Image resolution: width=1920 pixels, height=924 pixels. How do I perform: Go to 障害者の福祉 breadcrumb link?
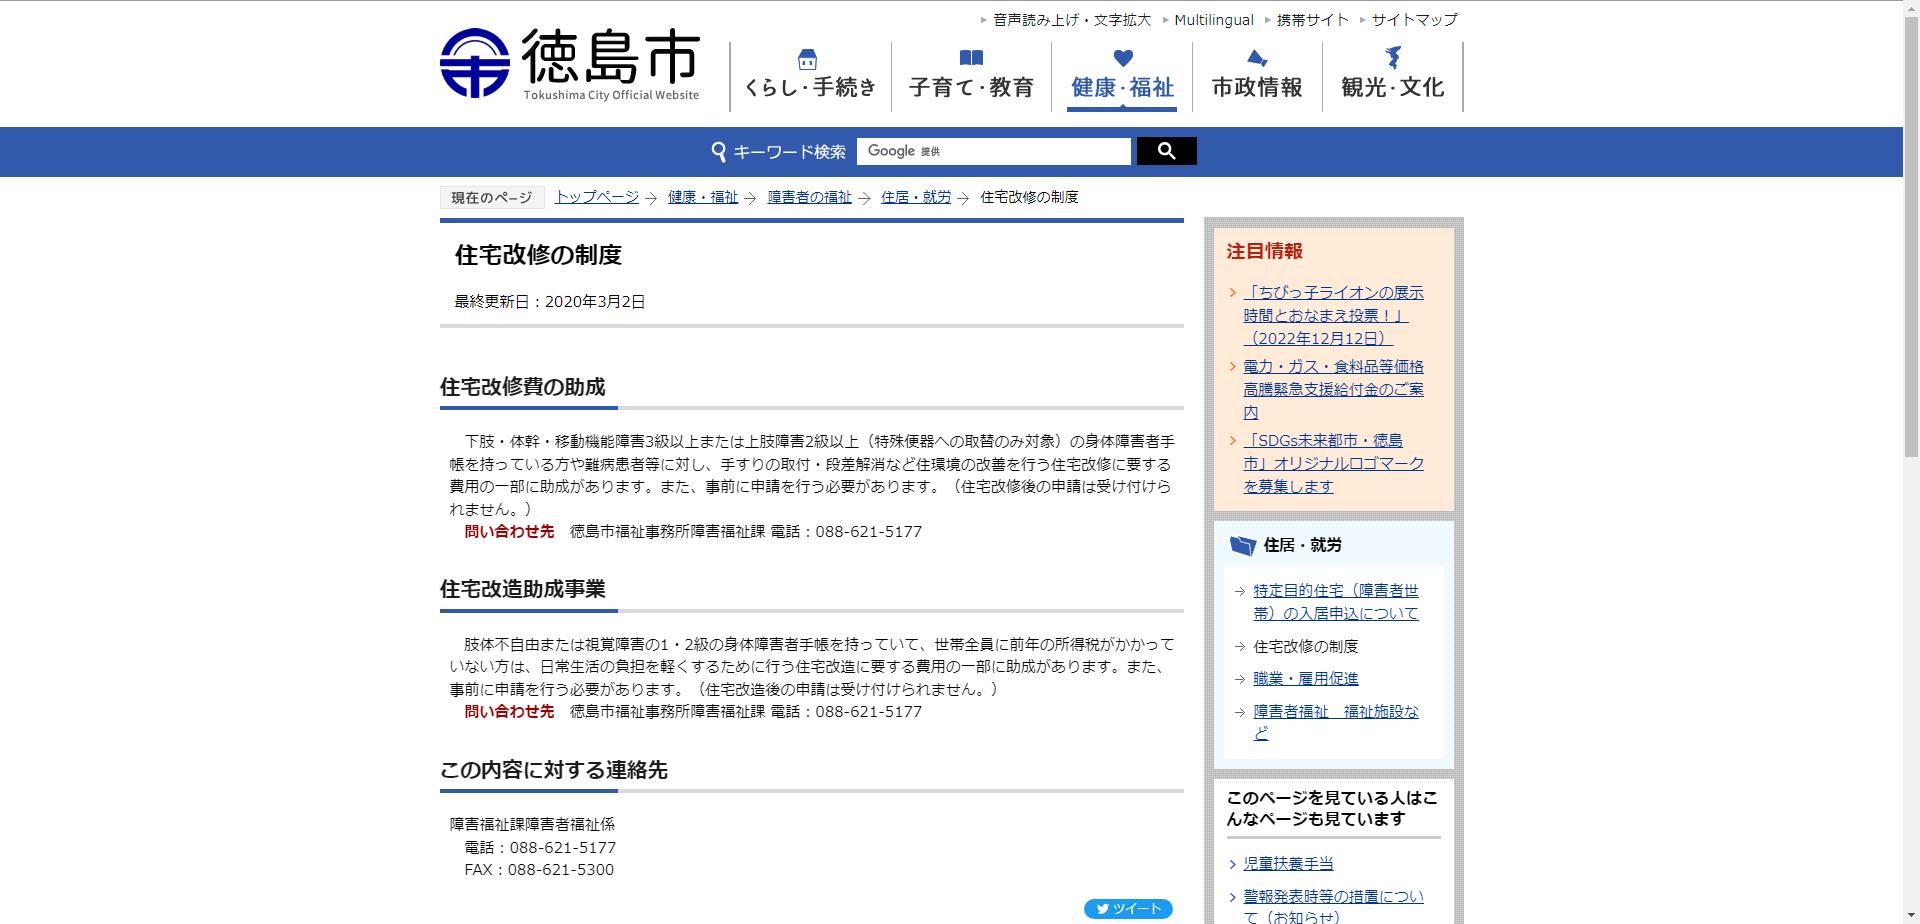(809, 197)
